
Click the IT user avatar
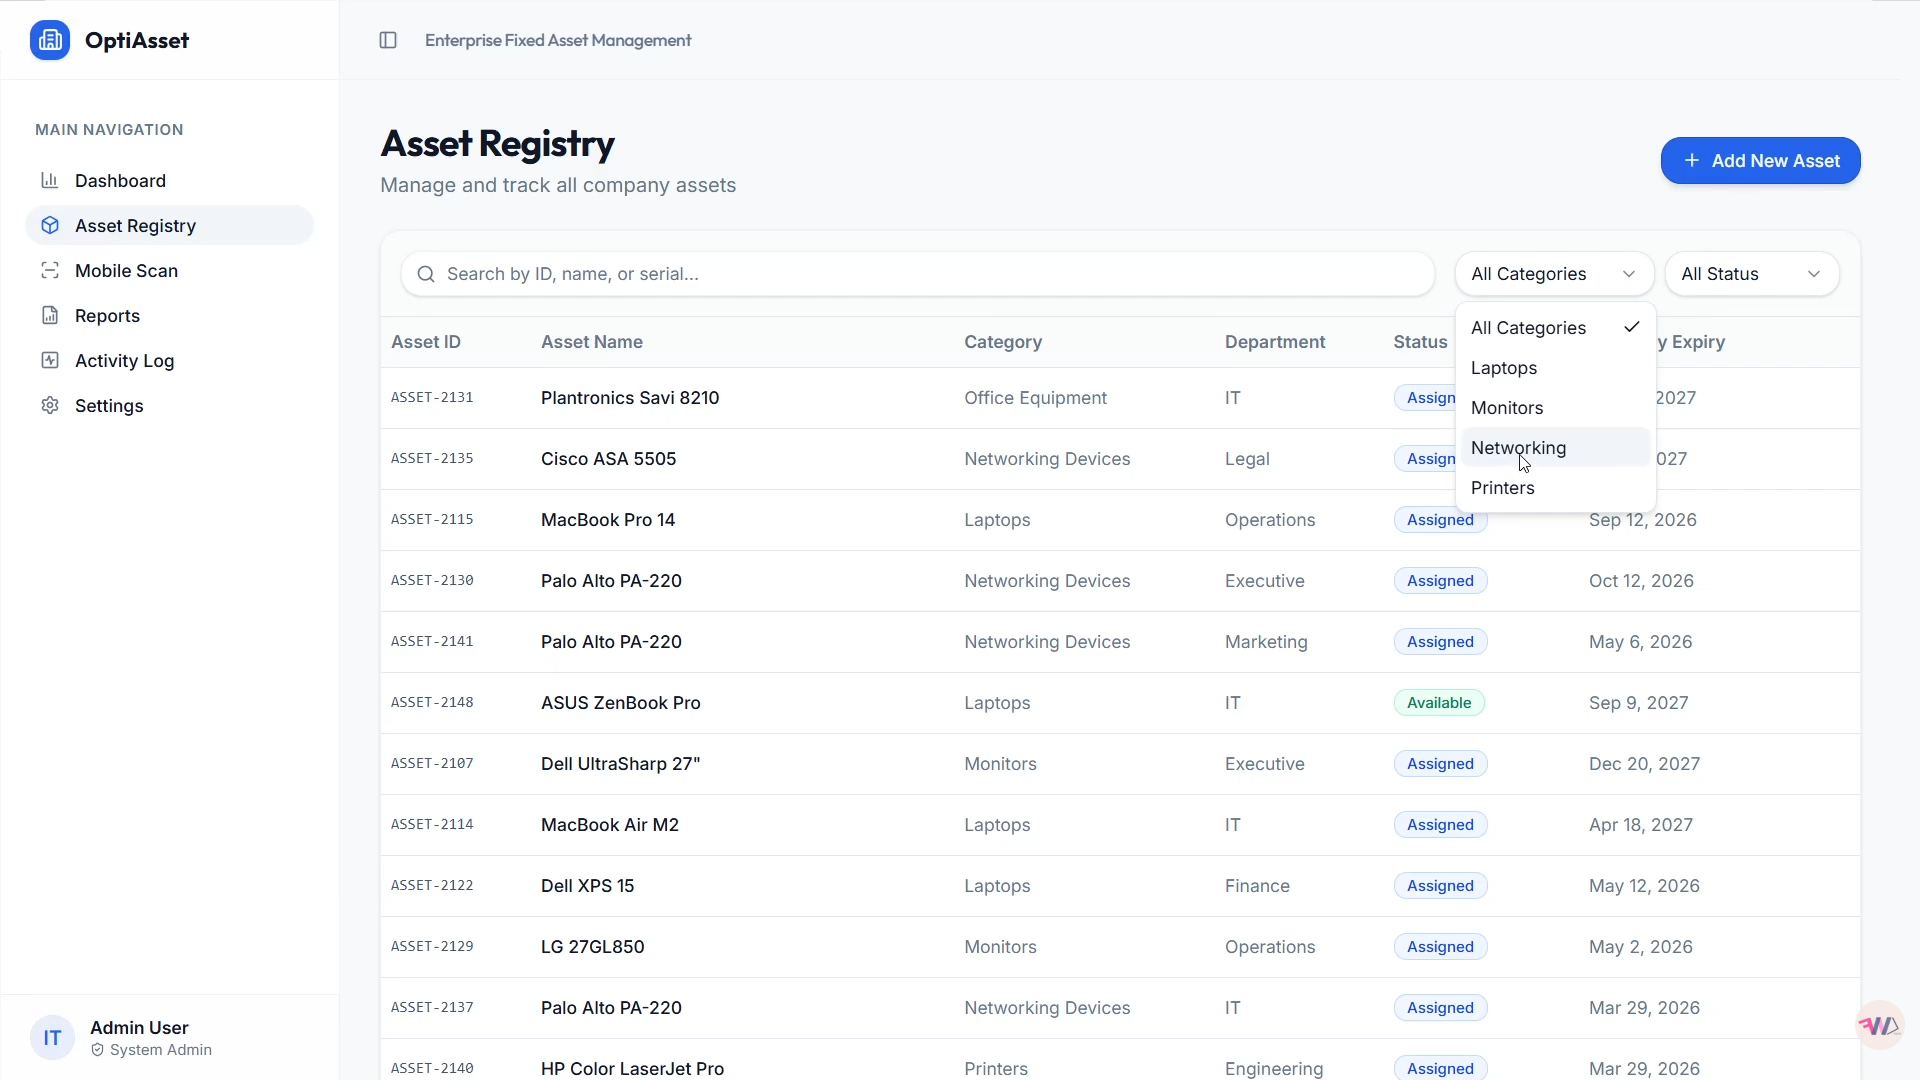tap(52, 1038)
